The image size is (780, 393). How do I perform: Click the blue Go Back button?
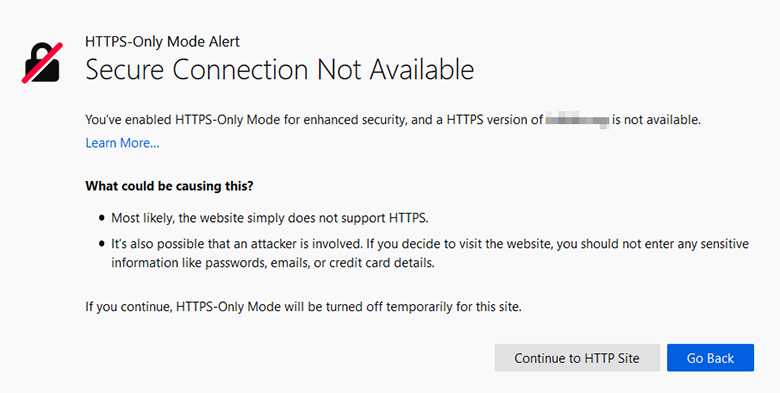coord(710,358)
